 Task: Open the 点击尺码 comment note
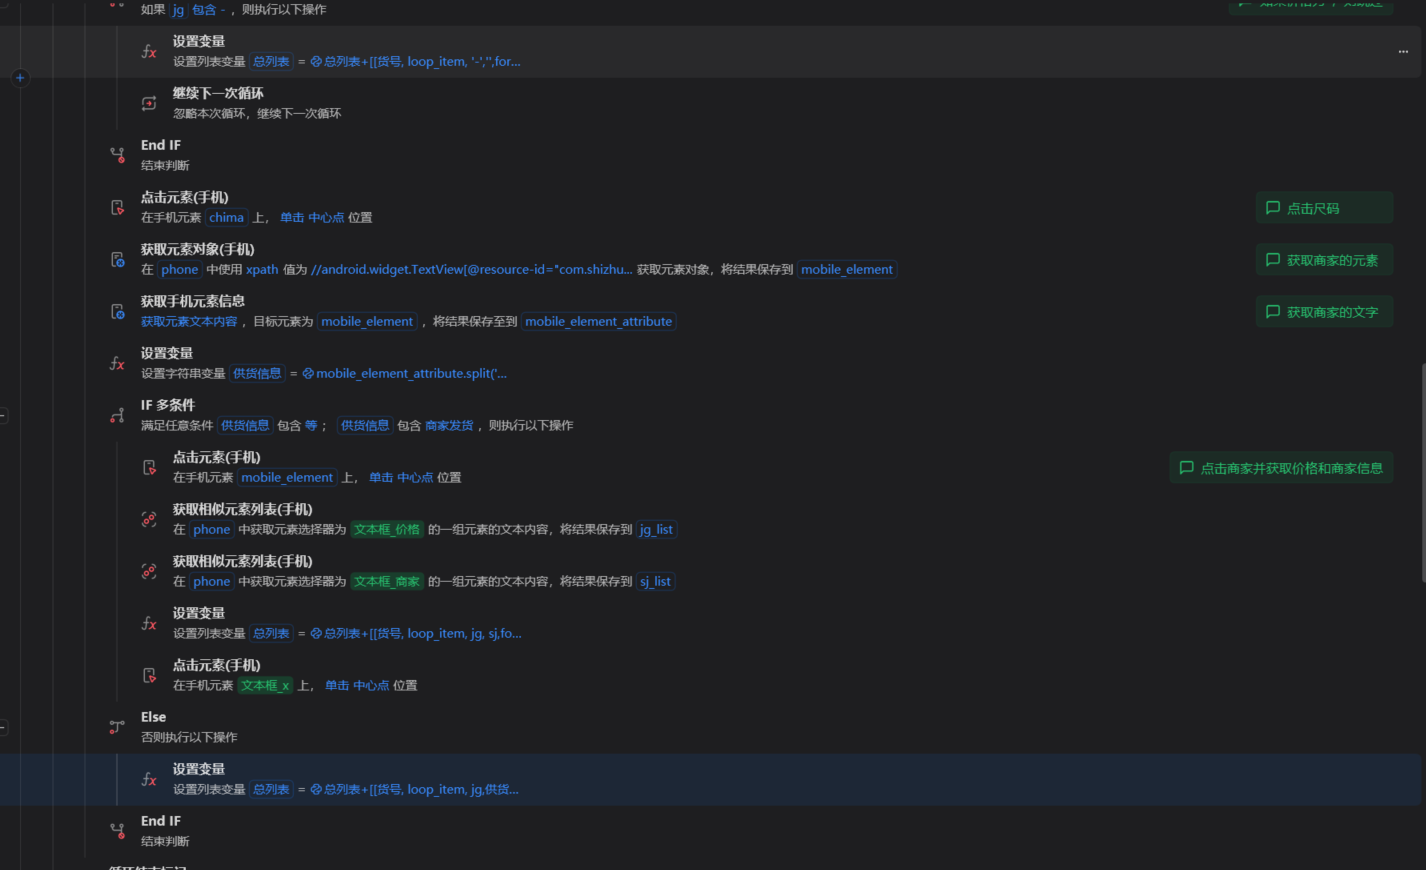1323,208
